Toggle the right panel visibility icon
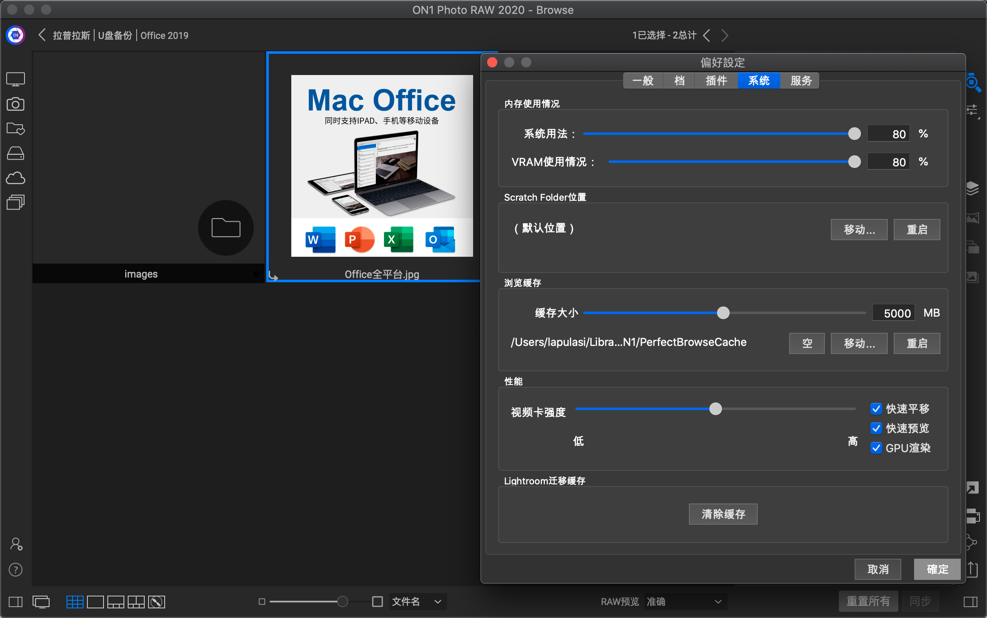 tap(971, 602)
